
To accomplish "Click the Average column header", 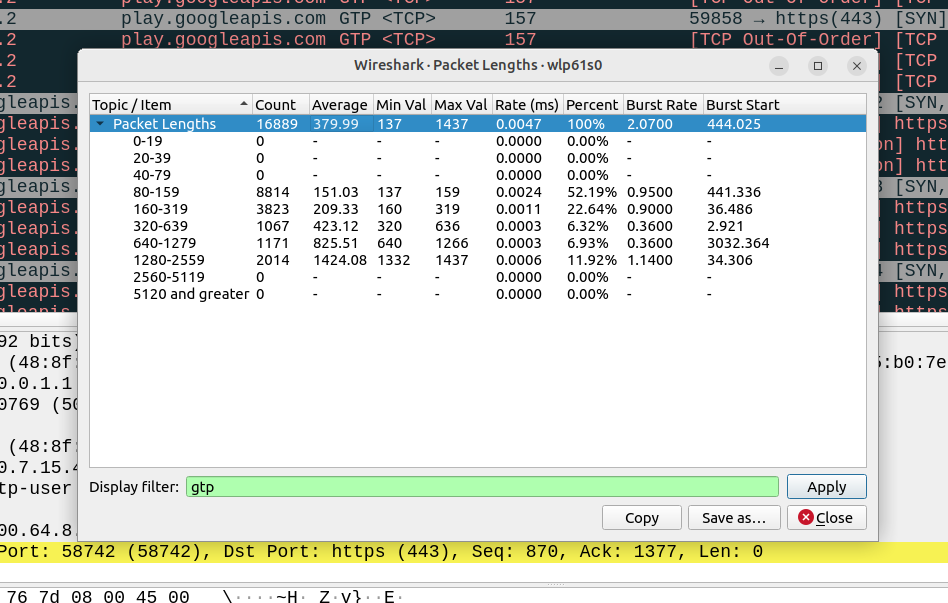I will (x=341, y=105).
